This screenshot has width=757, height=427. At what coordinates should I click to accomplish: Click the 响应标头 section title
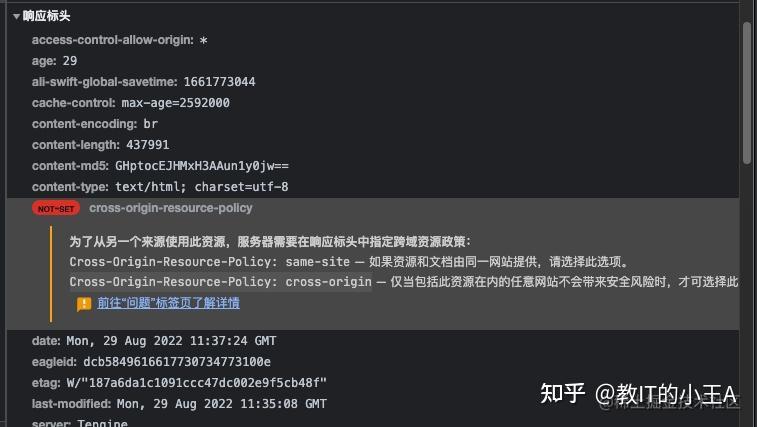[46, 16]
